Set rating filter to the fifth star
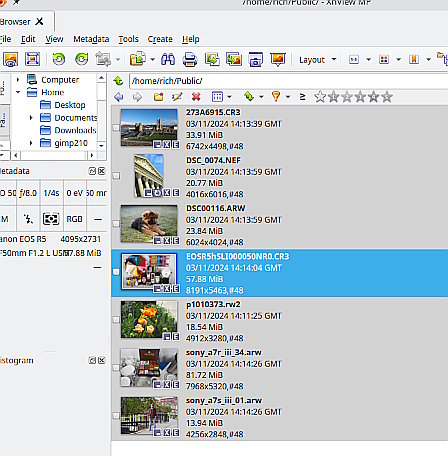The image size is (448, 456). 373,97
